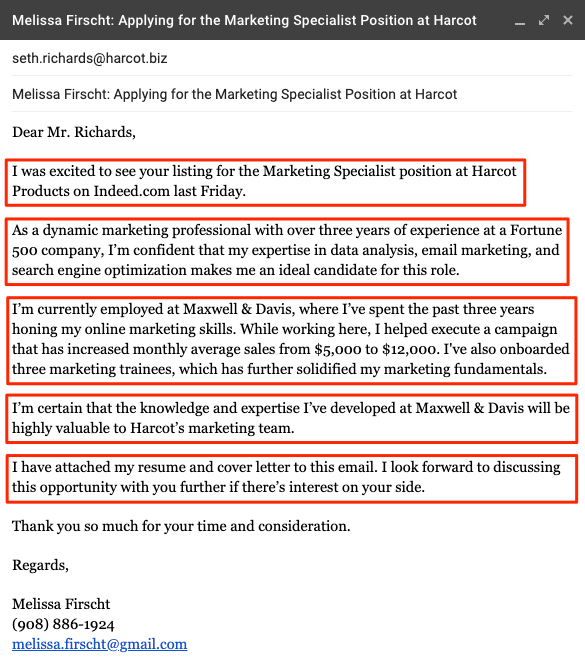Screen dimensions: 585x665
Task: Open the melissa.firscht@gmail.com link
Action: [99, 644]
